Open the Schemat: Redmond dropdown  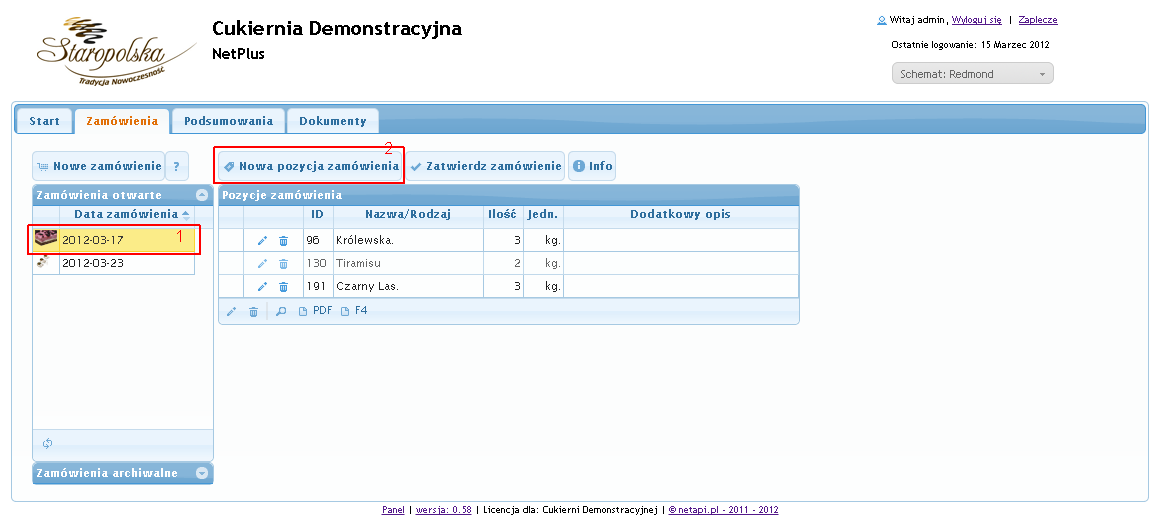973,74
